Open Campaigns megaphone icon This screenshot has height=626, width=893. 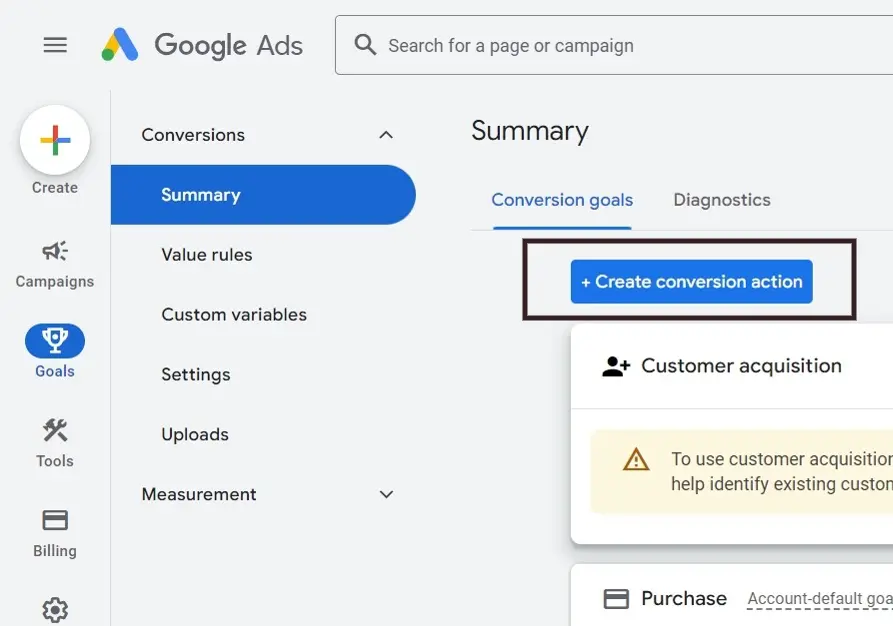(55, 251)
